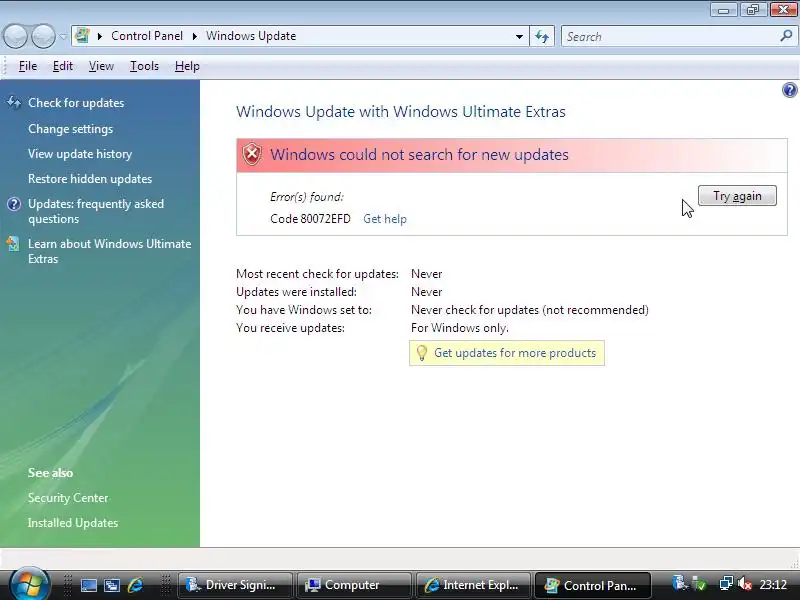
Task: Click the restore window button
Action: (x=753, y=10)
